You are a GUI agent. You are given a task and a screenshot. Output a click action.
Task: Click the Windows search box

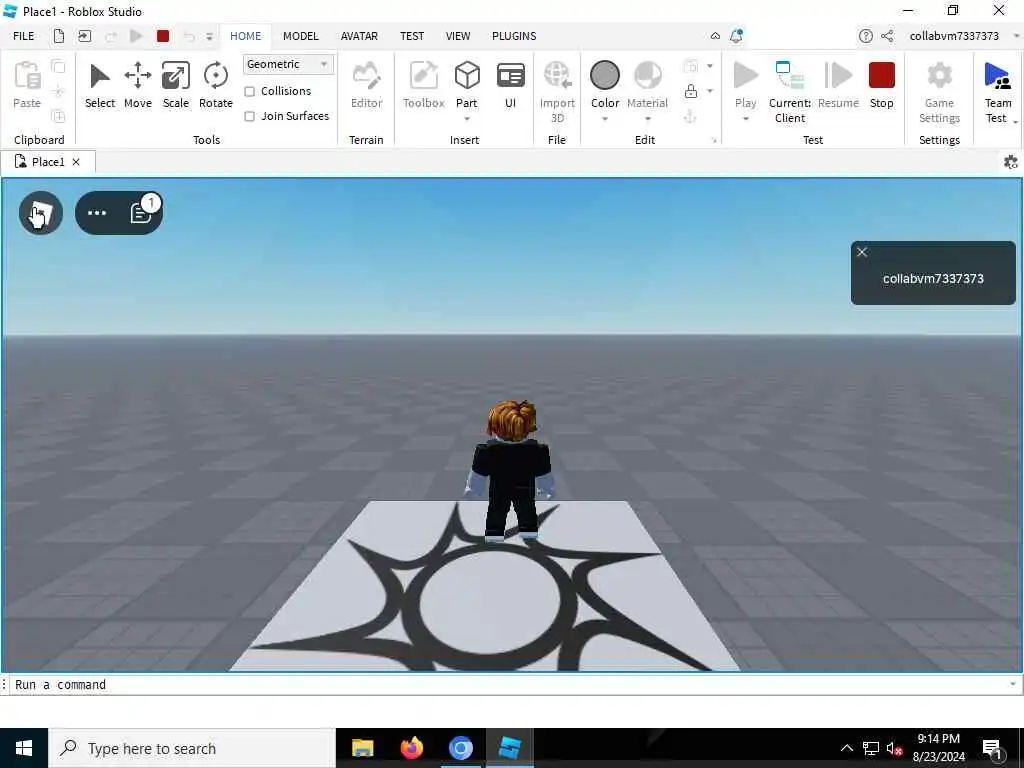pyautogui.click(x=192, y=748)
